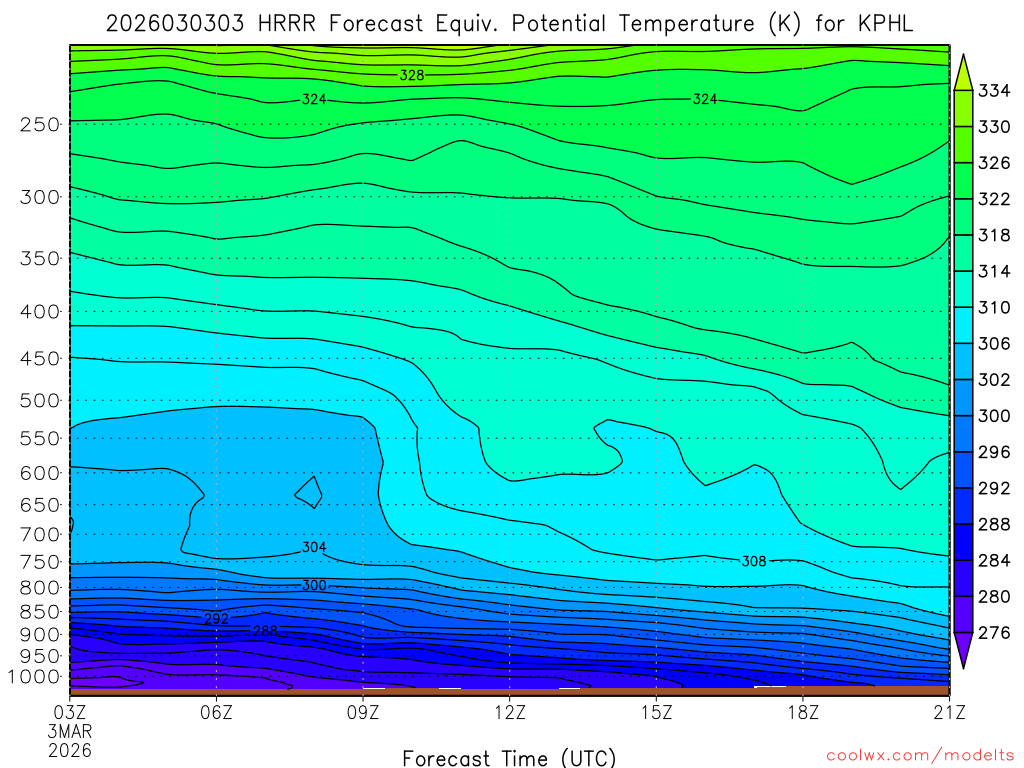Click the 302 value on the colour legend
This screenshot has width=1024, height=768.
coord(994,380)
